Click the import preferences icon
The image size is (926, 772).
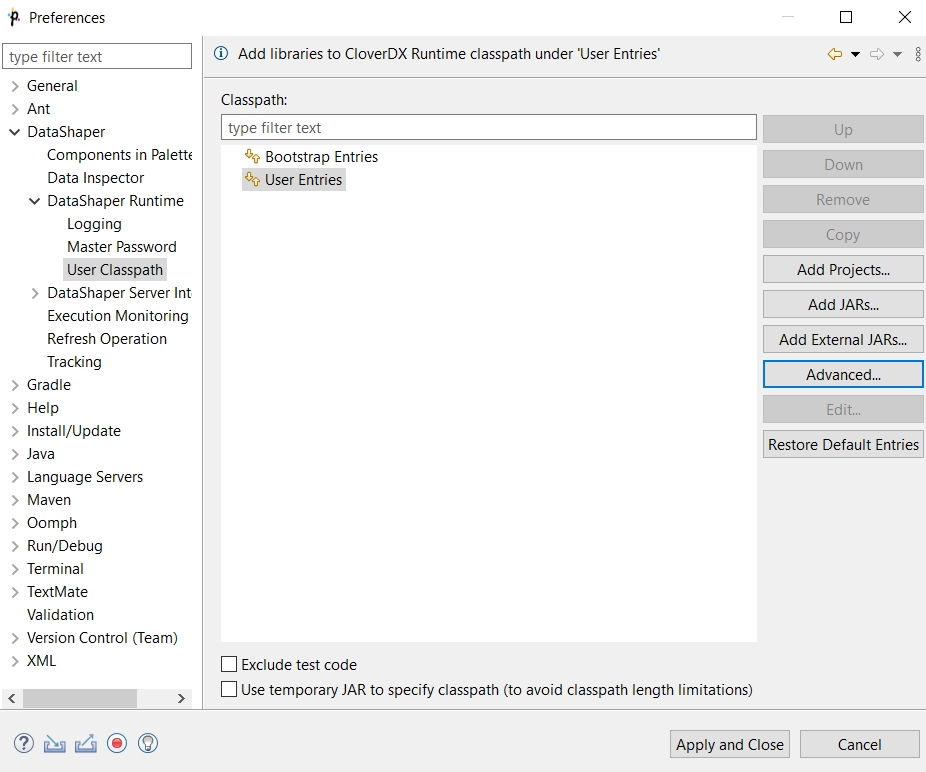[x=55, y=743]
